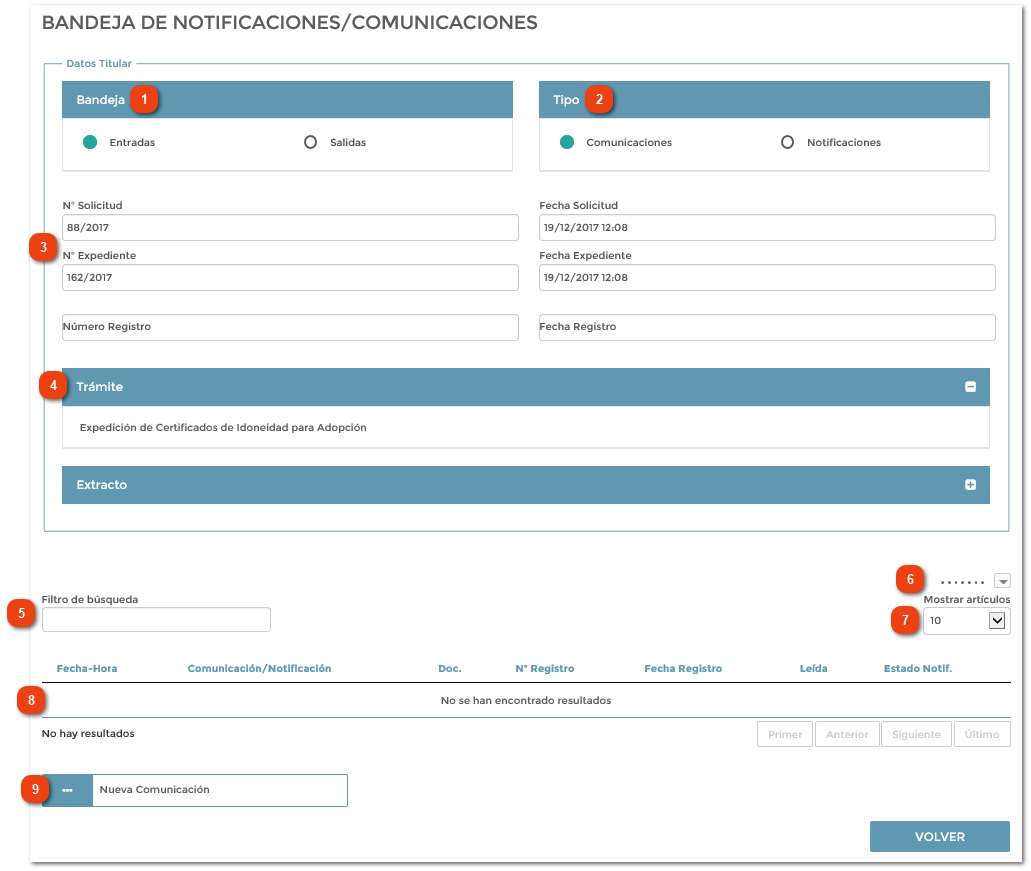Click the plus icon on the Extracto header
Image resolution: width=1031 pixels, height=871 pixels.
pyautogui.click(x=971, y=484)
